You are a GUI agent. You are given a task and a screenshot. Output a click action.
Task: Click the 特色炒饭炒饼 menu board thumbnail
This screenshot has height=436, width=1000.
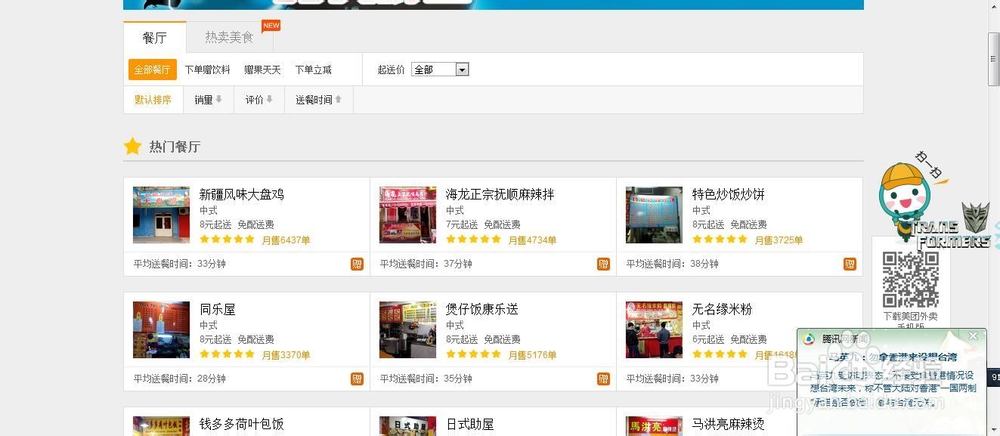click(x=654, y=215)
